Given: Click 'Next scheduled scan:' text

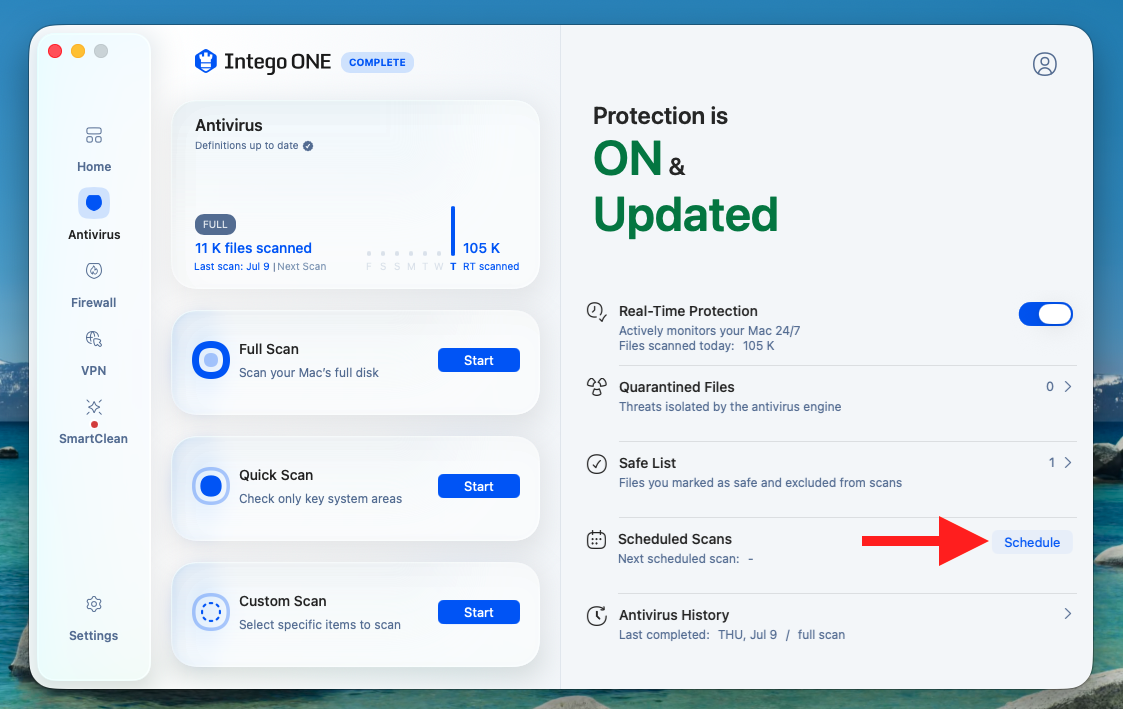Looking at the screenshot, I should click(678, 559).
